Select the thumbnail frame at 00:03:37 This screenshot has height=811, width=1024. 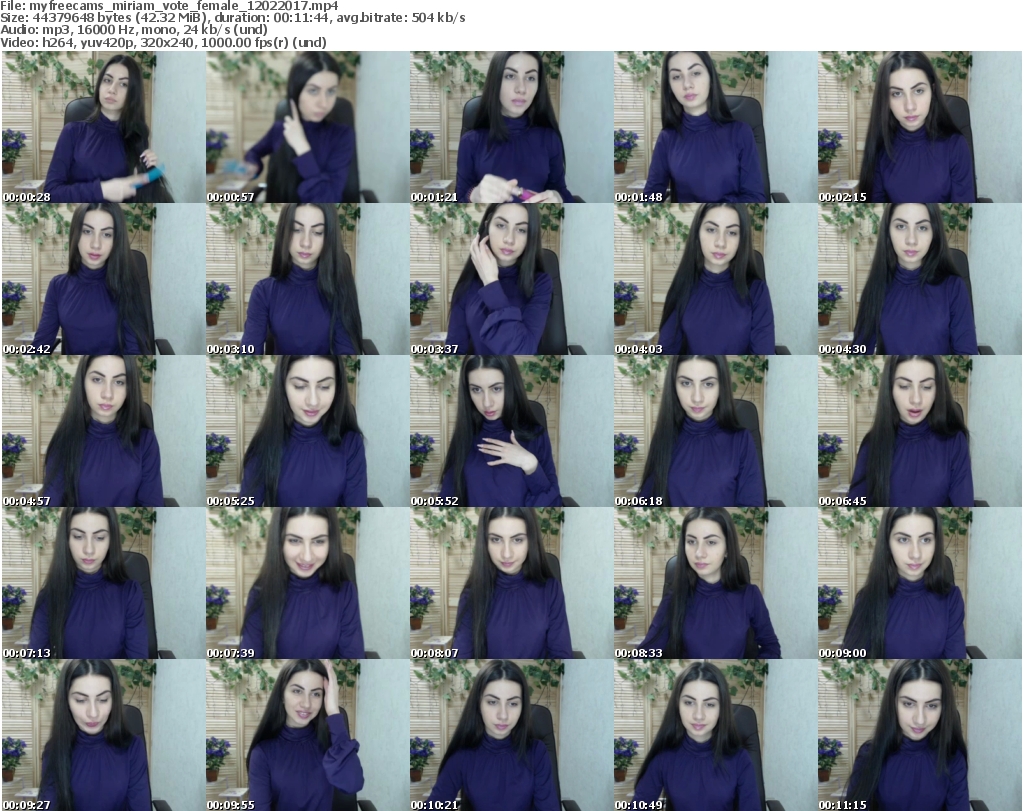click(x=511, y=279)
